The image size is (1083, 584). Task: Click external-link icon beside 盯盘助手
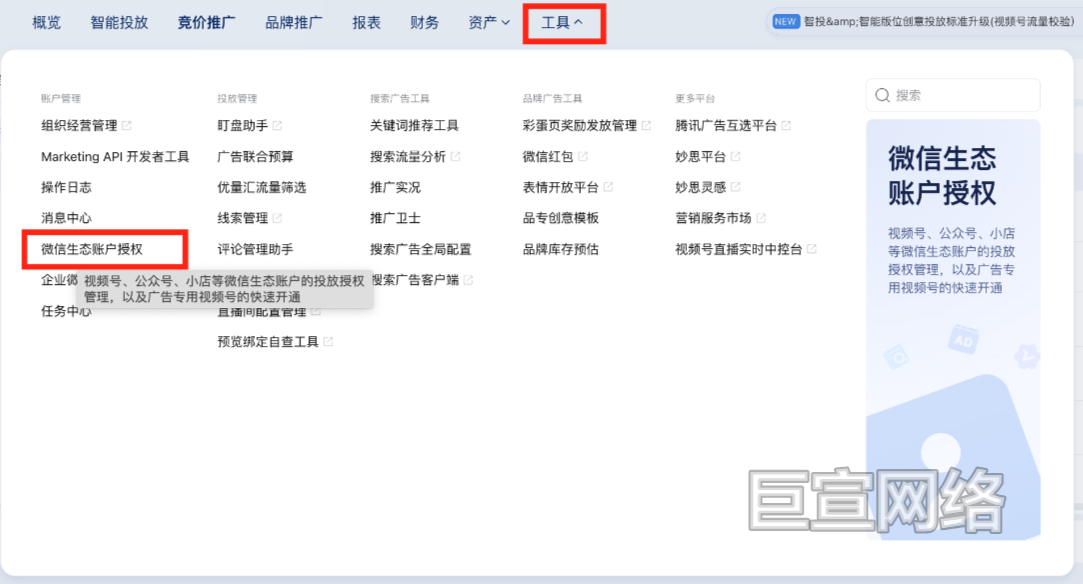coord(277,126)
